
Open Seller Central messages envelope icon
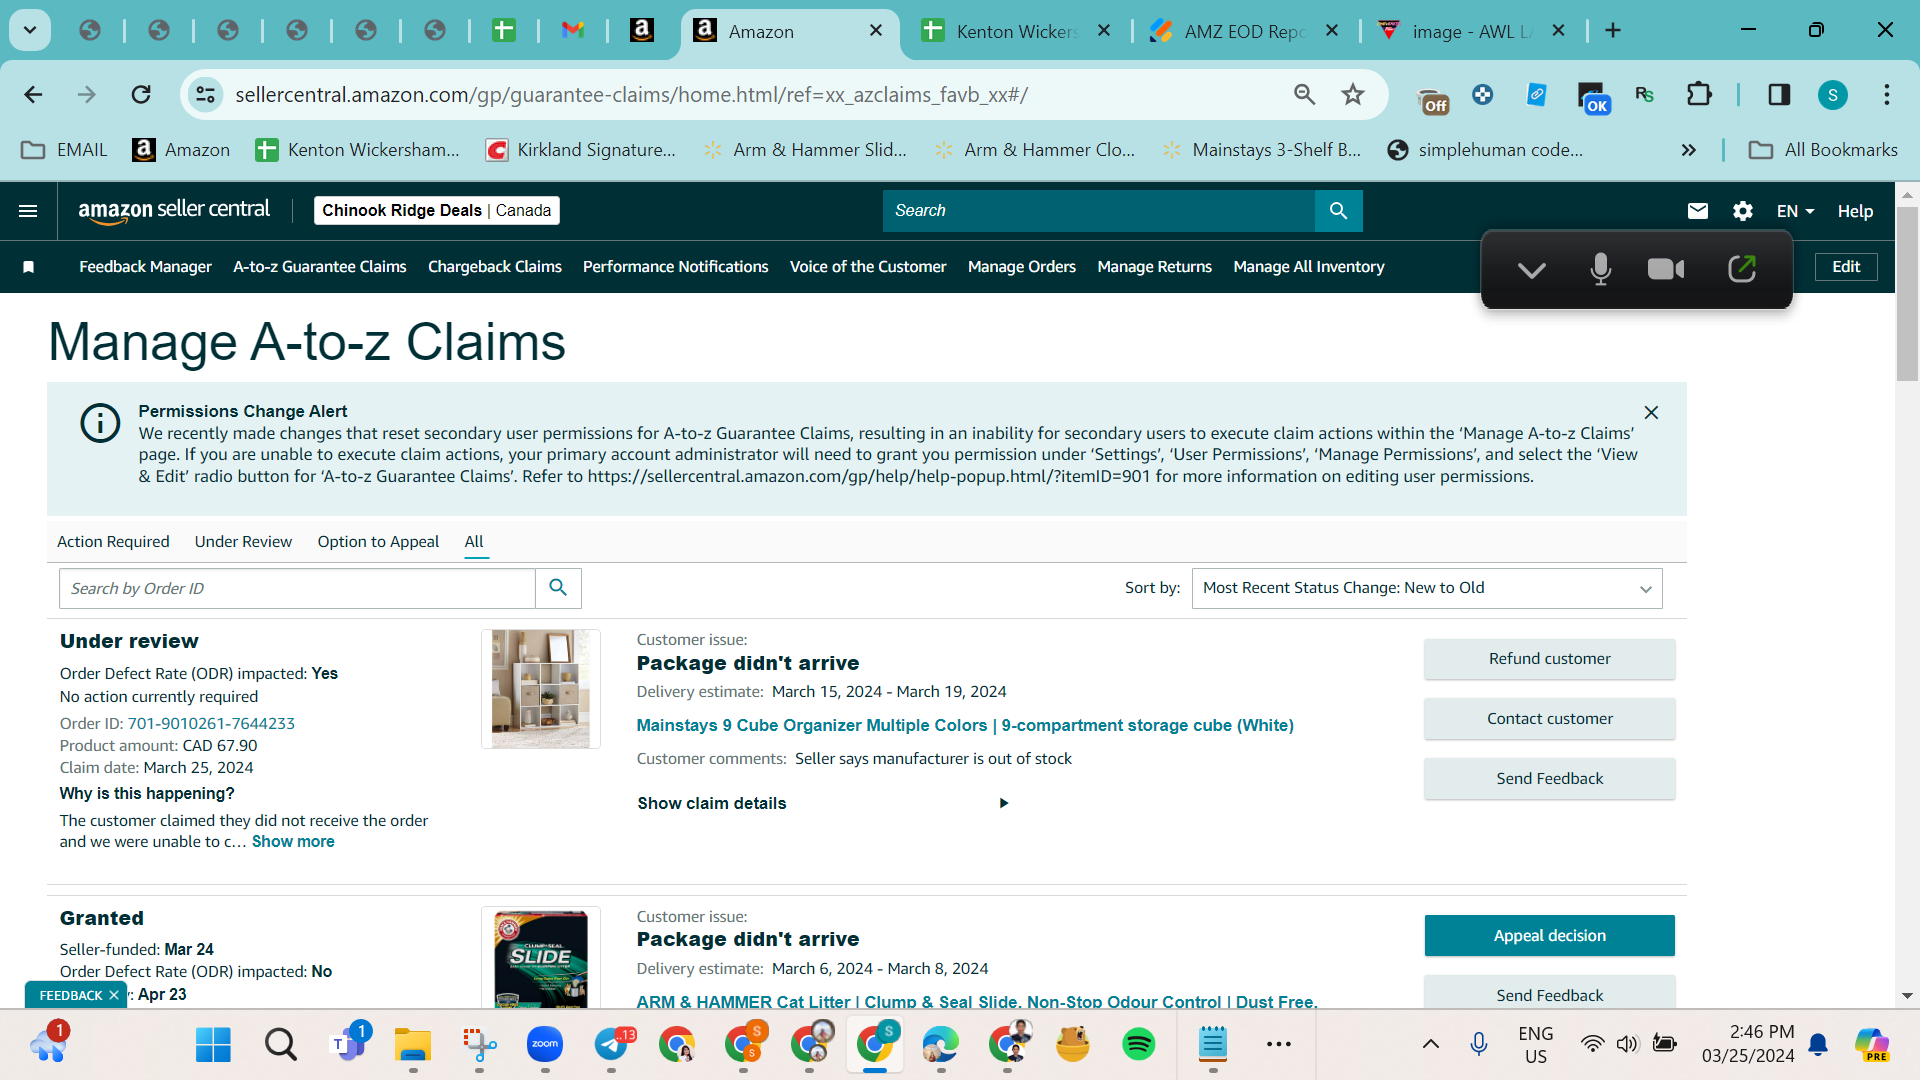pyautogui.click(x=1698, y=211)
